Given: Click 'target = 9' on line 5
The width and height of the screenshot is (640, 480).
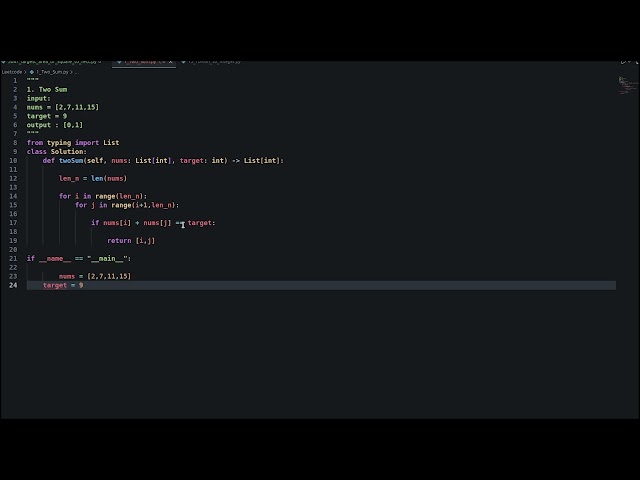Looking at the screenshot, I should 47,116.
